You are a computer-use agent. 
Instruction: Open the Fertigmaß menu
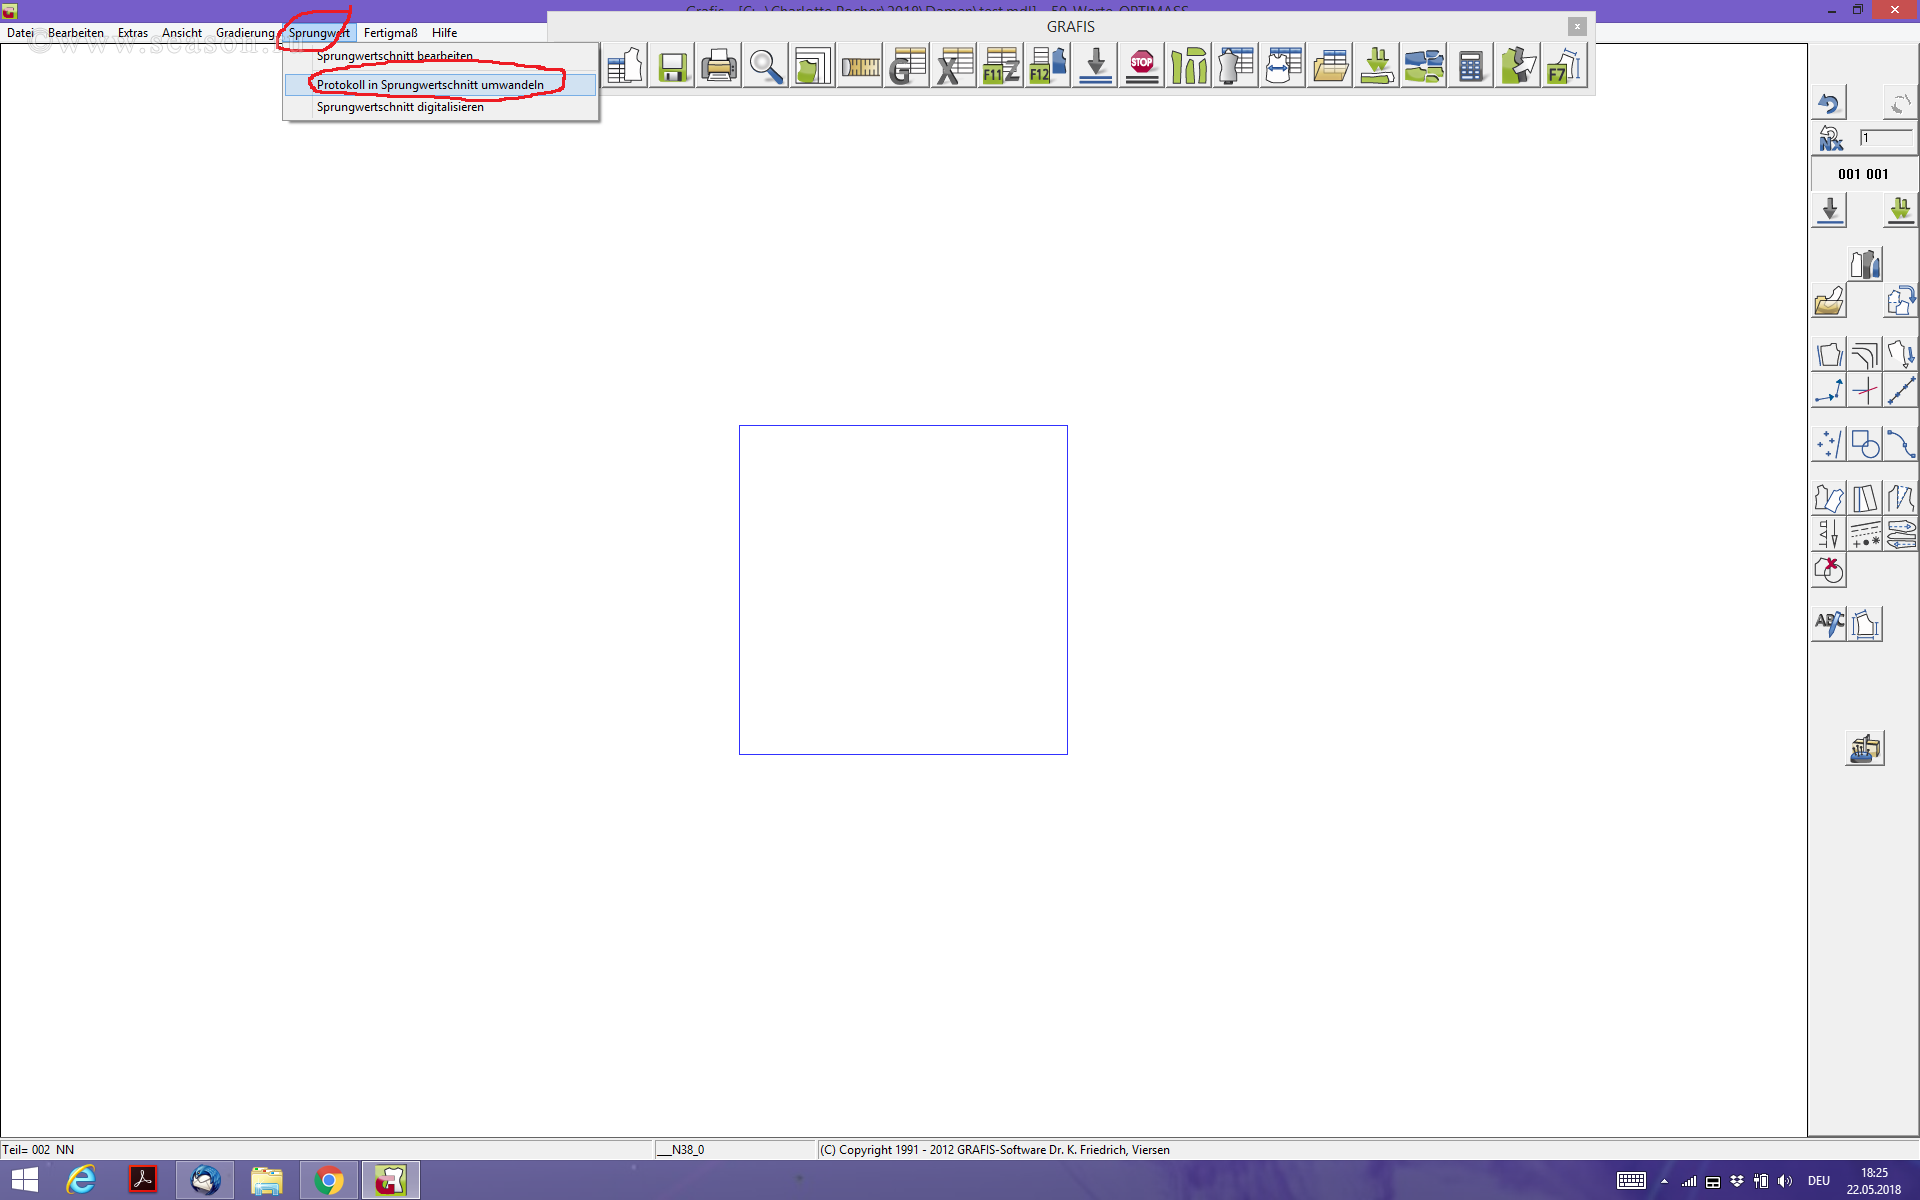click(390, 33)
